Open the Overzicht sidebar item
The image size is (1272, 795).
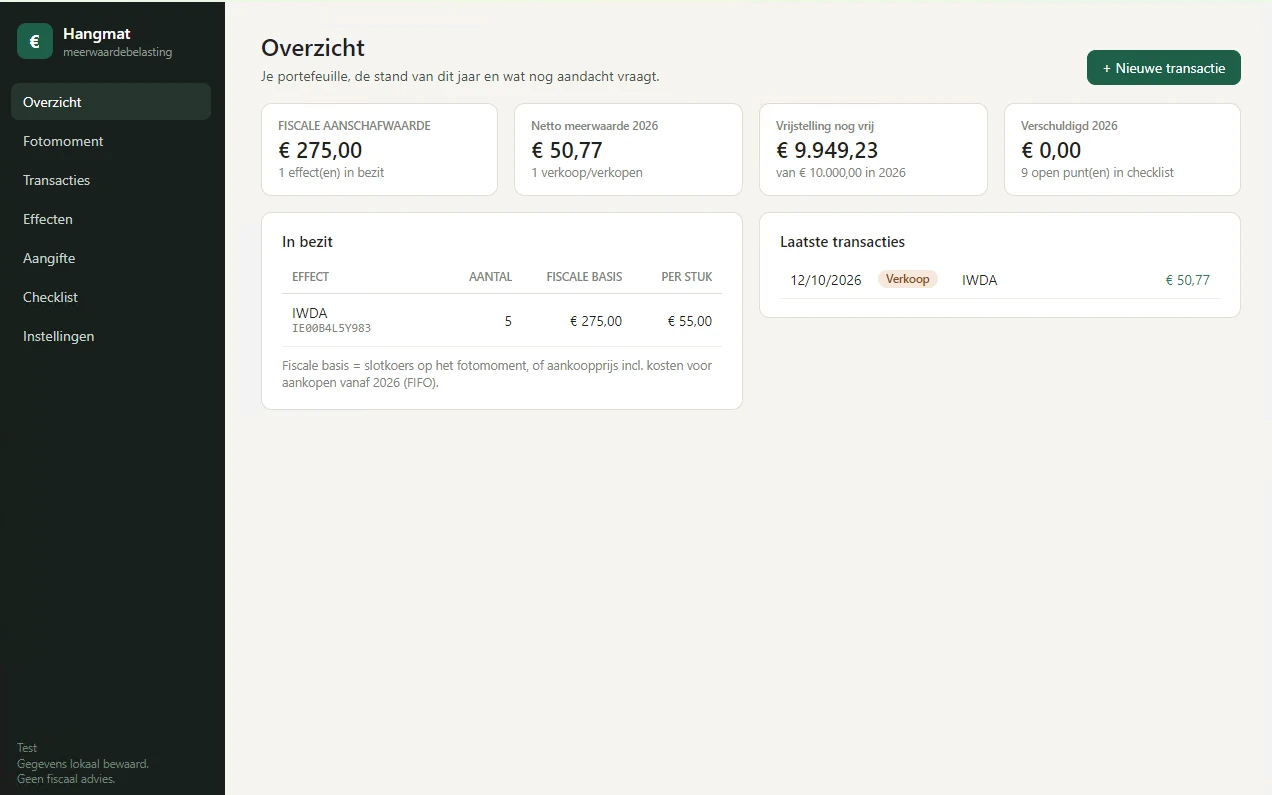(111, 102)
